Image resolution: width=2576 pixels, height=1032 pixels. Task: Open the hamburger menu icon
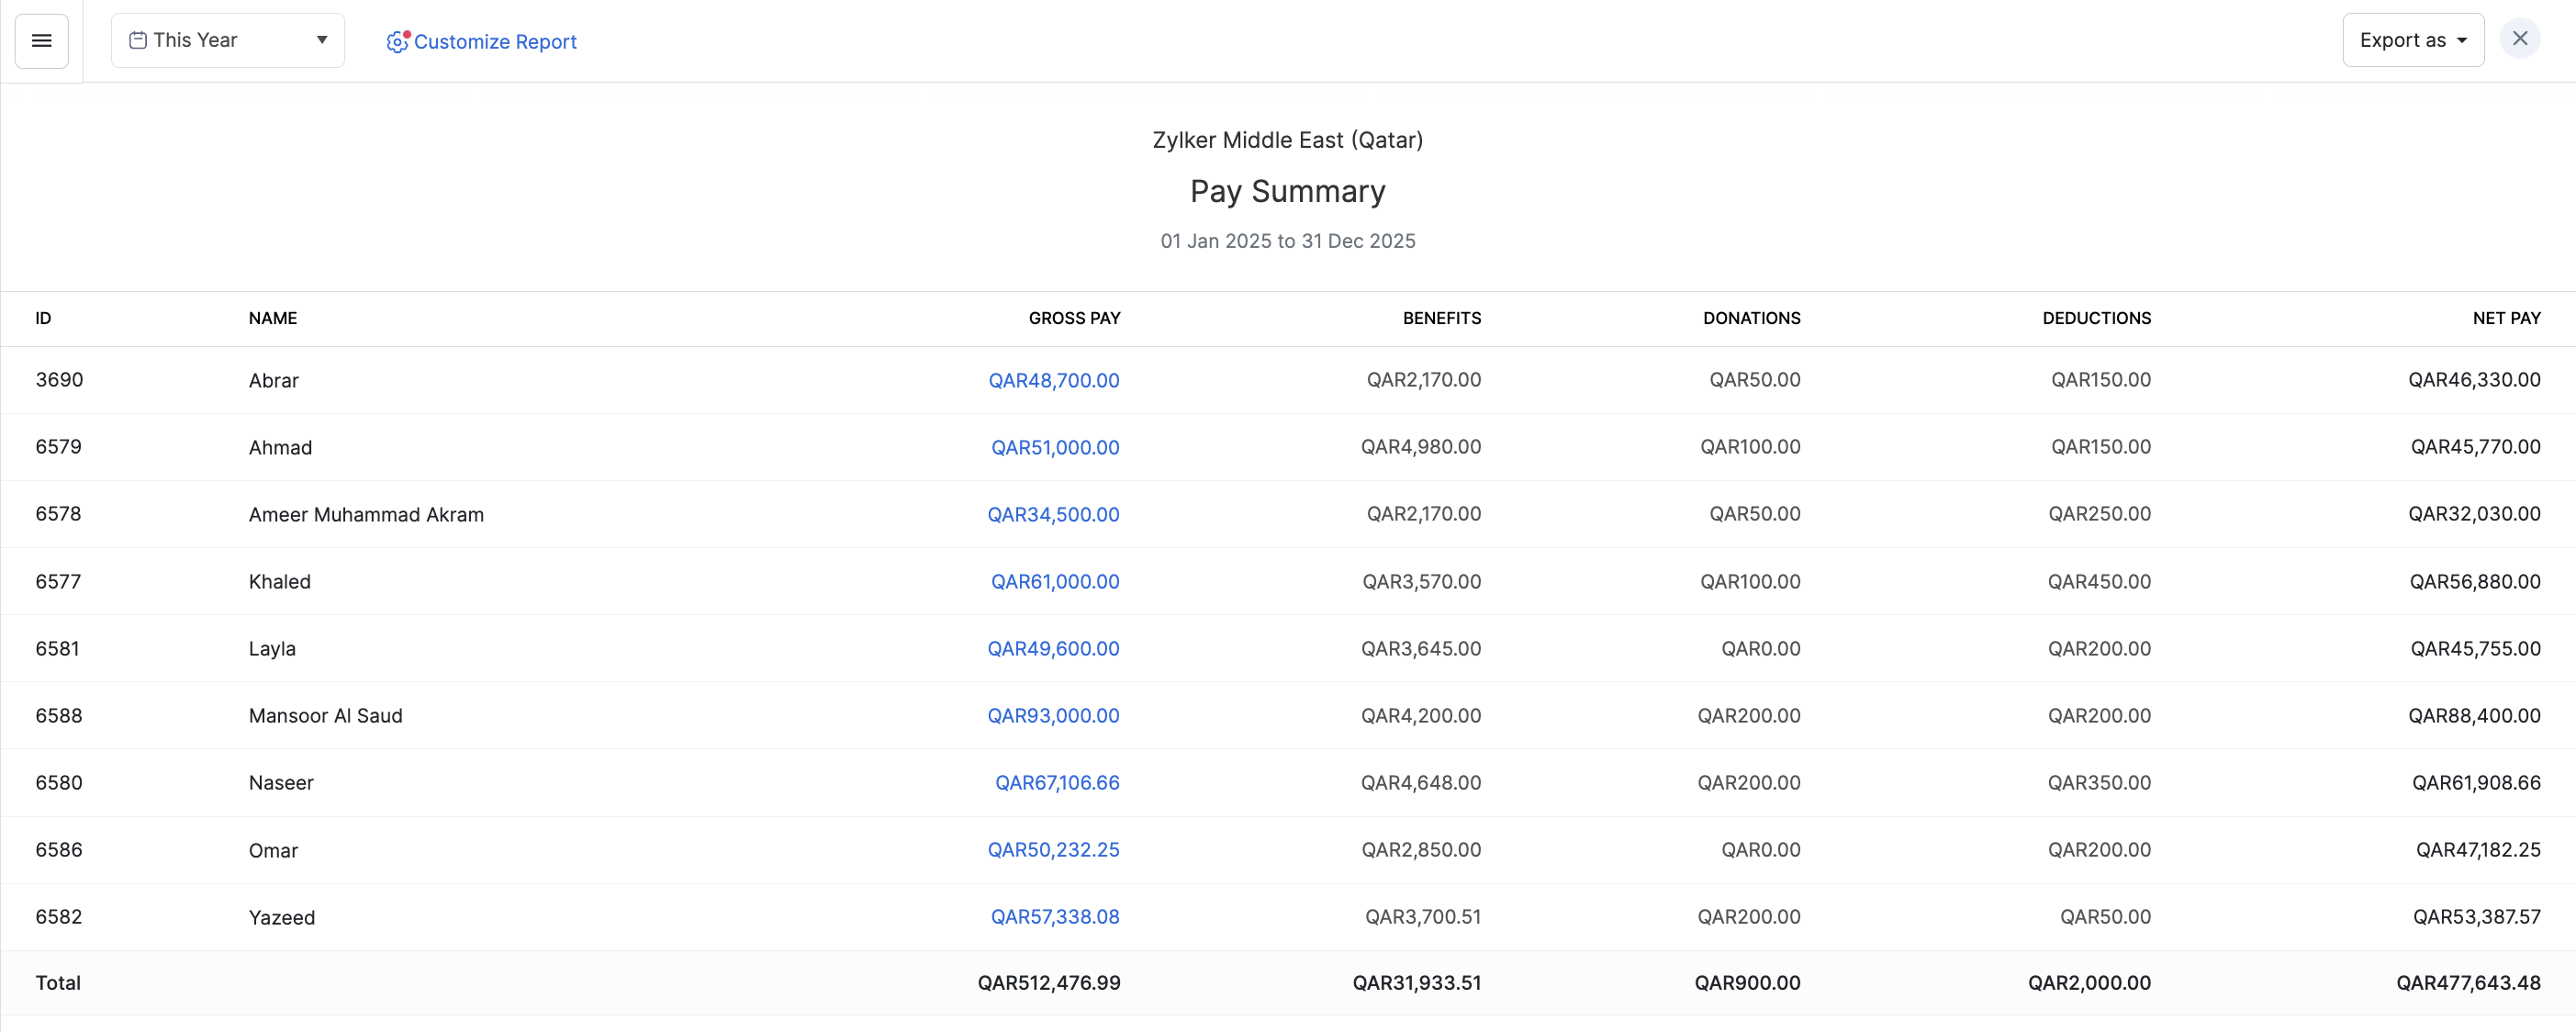[41, 41]
